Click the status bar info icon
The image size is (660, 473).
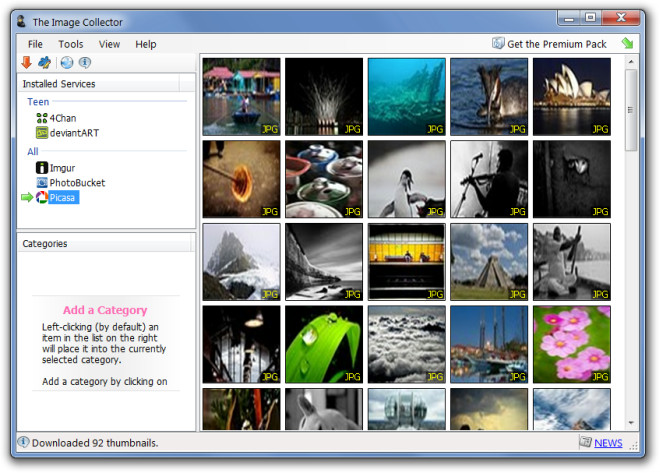(x=23, y=442)
